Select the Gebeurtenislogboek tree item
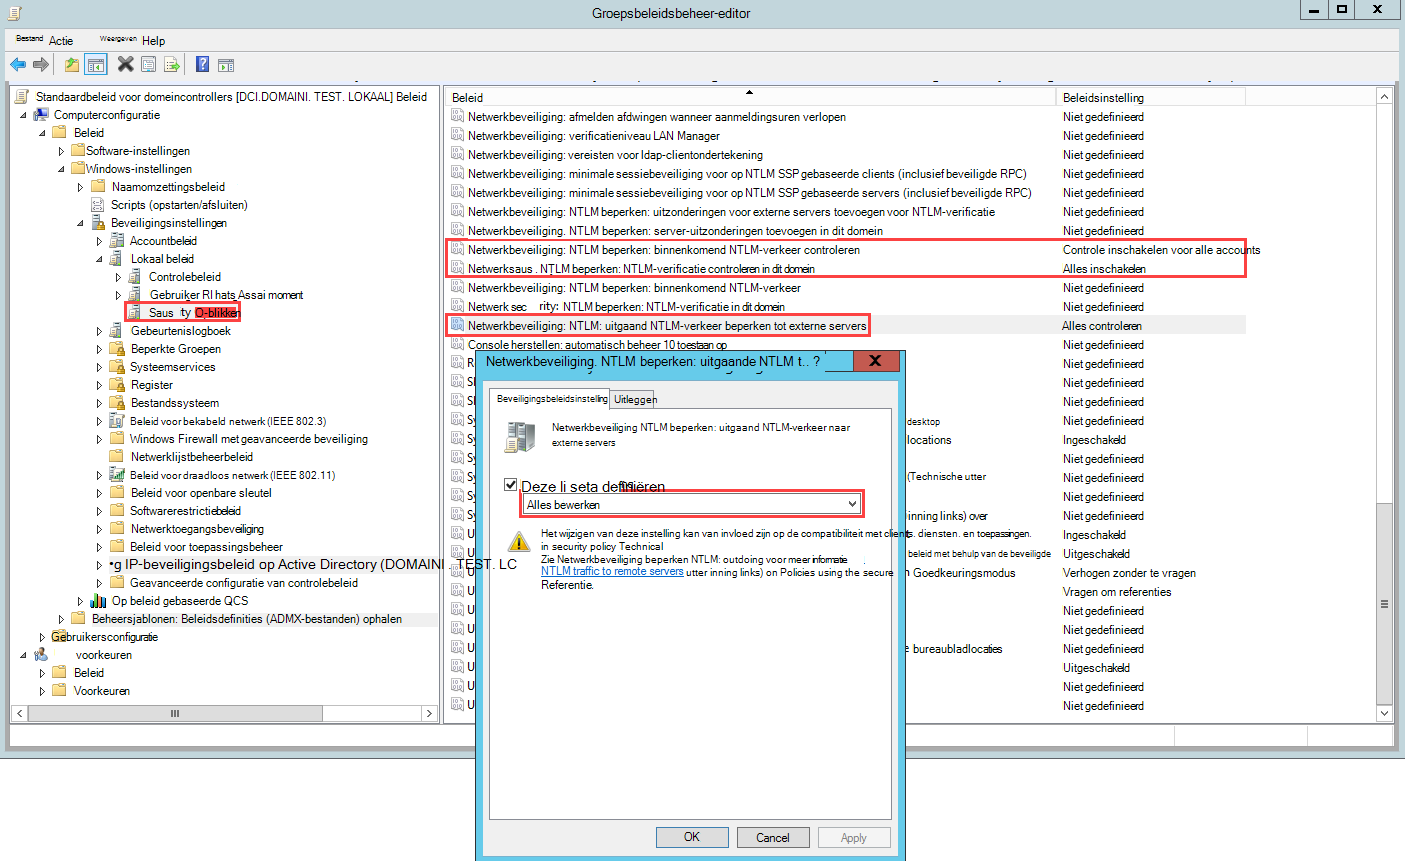 tap(180, 331)
